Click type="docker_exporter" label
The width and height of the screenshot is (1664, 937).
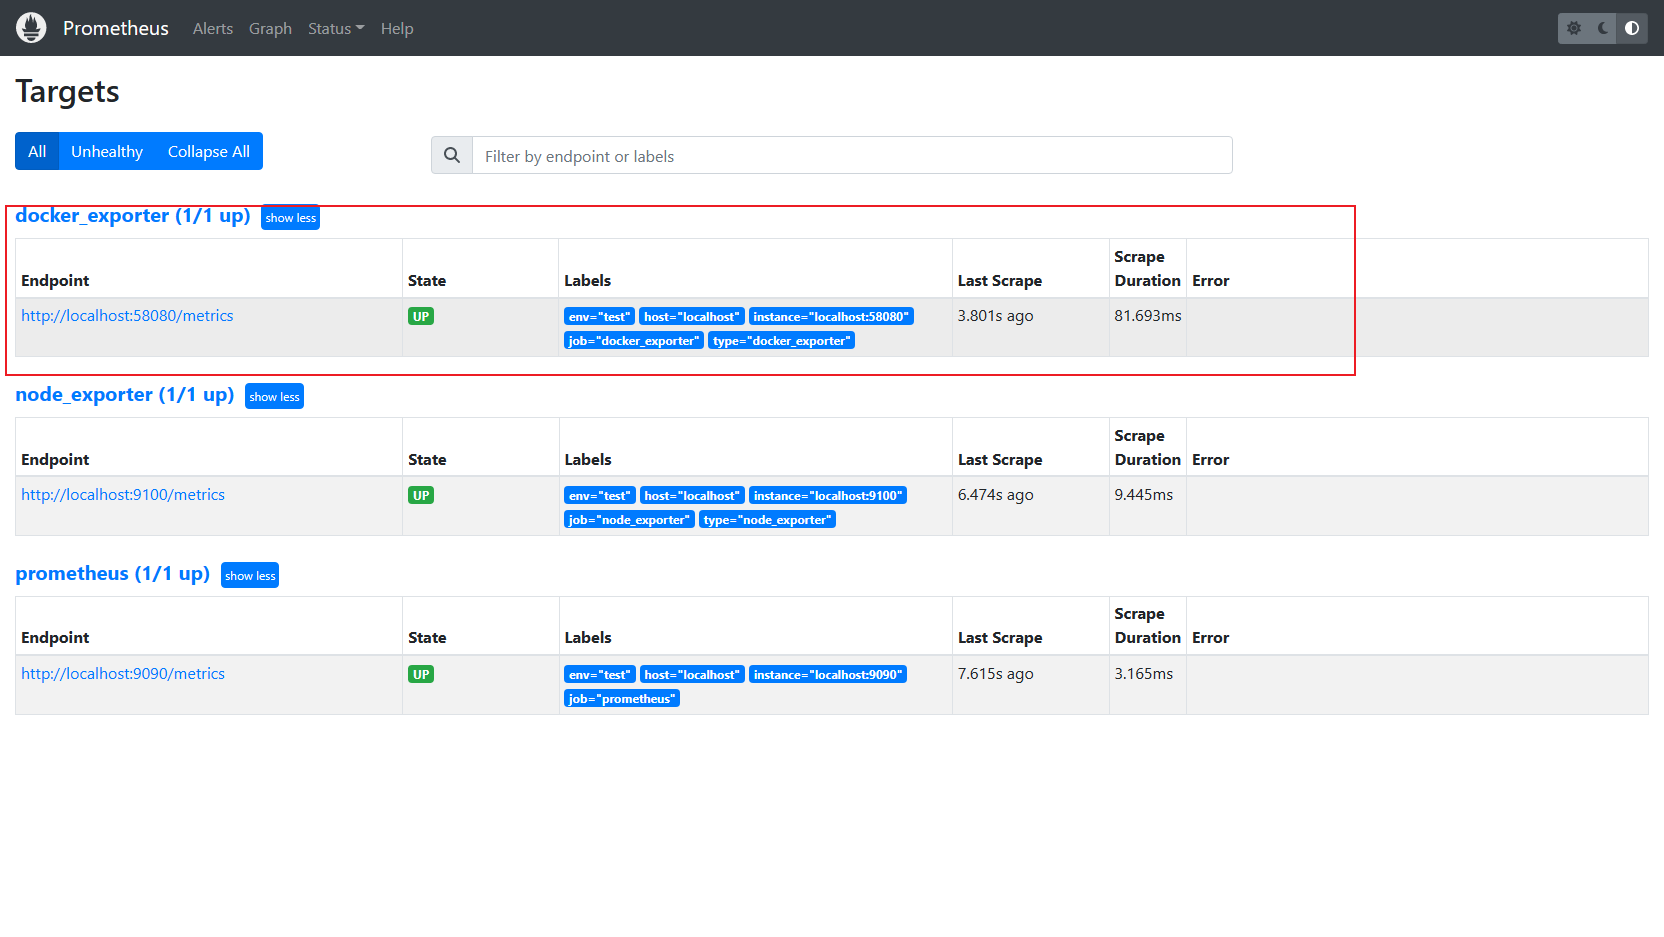coord(782,340)
